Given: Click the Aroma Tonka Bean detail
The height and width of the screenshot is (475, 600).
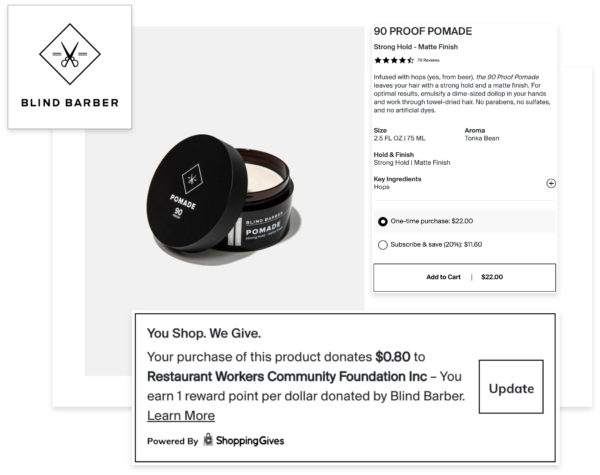Looking at the screenshot, I should click(x=482, y=134).
